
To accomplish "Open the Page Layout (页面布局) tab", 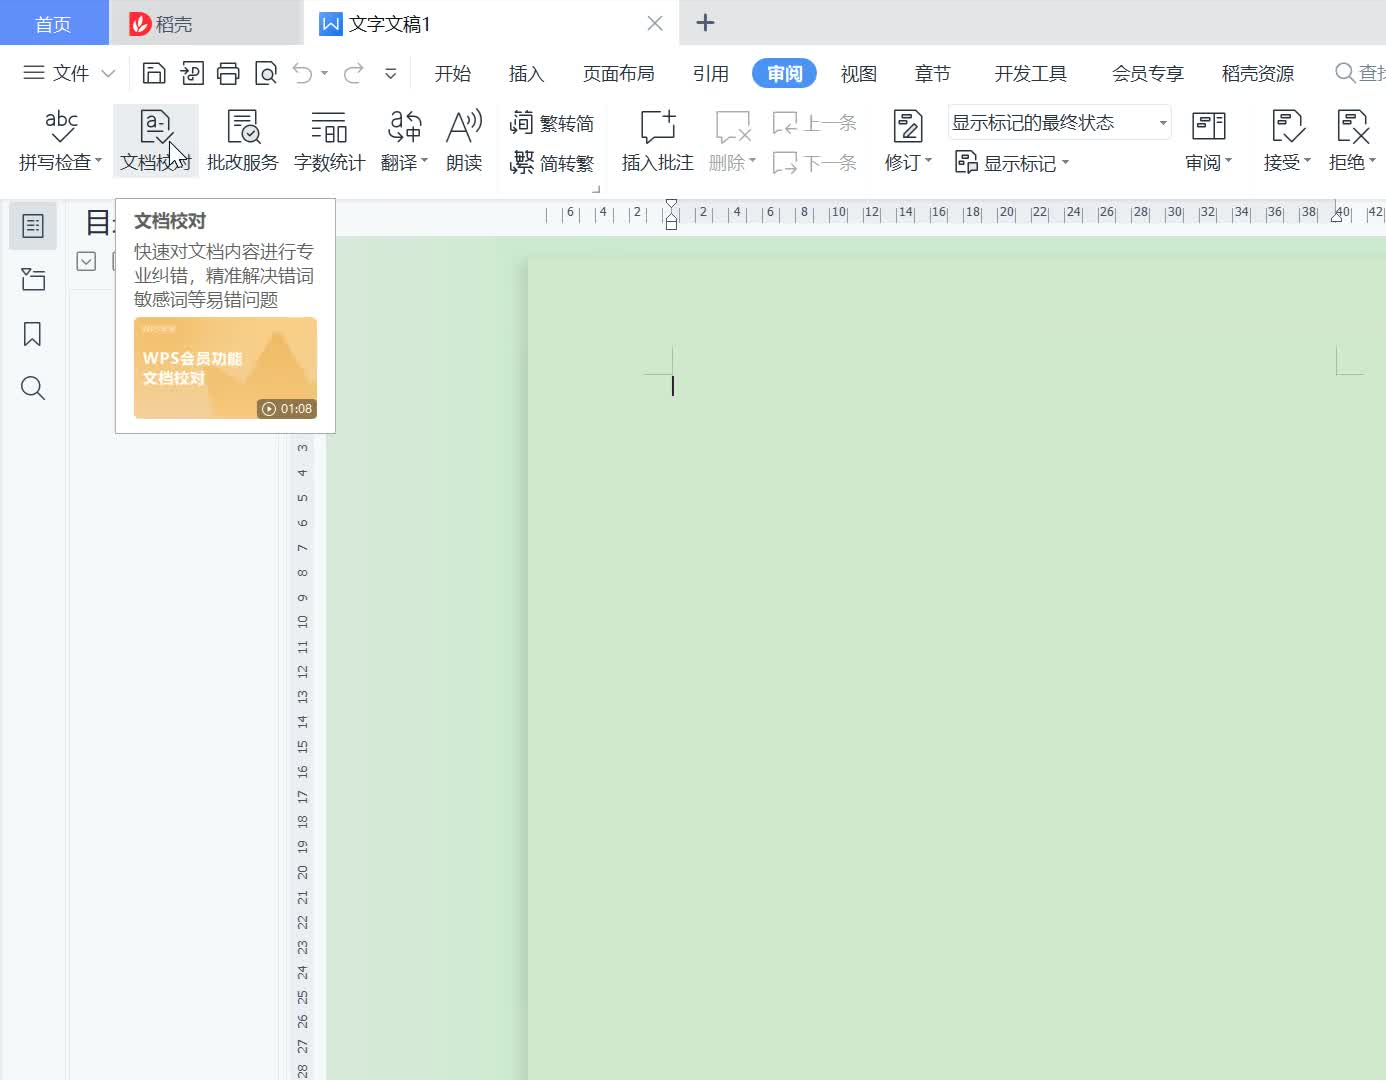I will pos(618,74).
